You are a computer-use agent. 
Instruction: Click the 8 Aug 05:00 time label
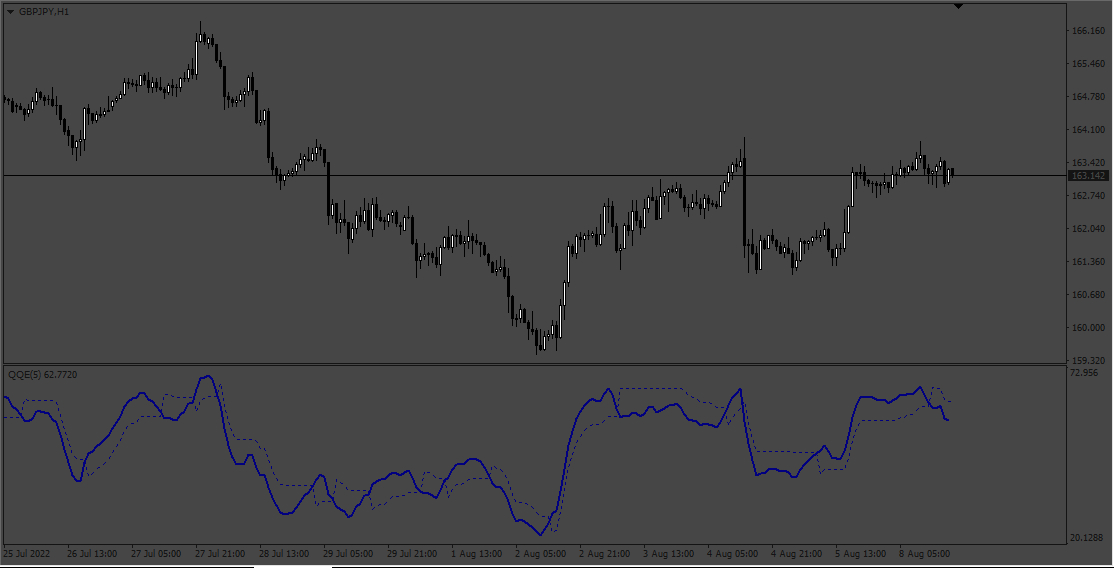point(924,553)
